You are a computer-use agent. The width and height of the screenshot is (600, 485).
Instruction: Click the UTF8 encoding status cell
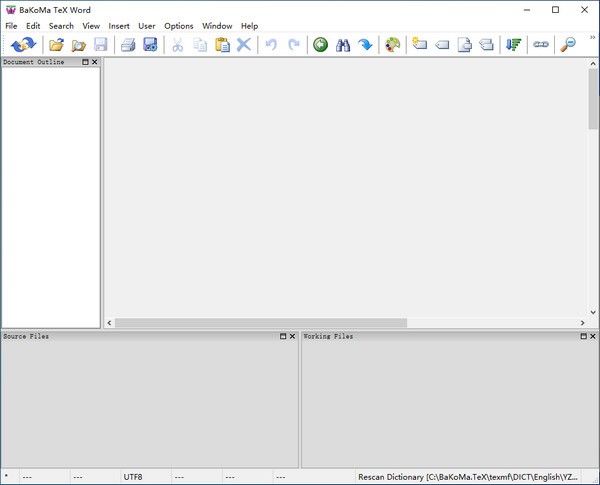[145, 477]
